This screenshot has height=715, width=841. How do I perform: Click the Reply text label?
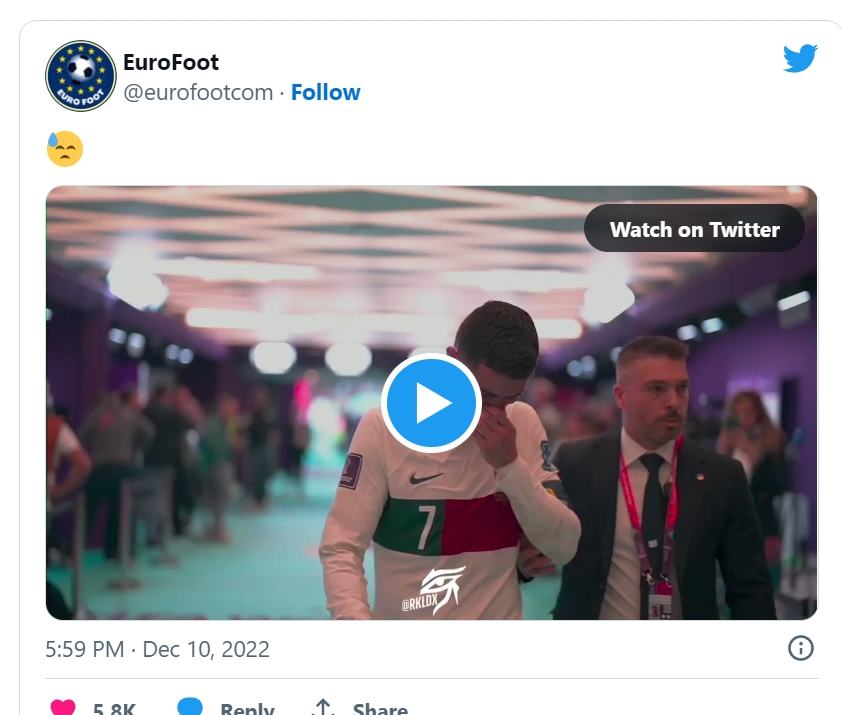pos(246,709)
